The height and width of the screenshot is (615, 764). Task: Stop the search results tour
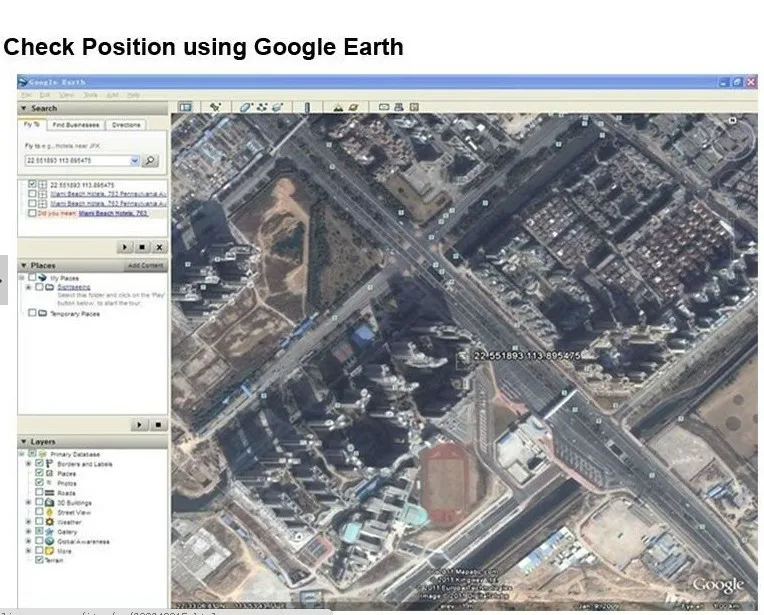tap(142, 247)
